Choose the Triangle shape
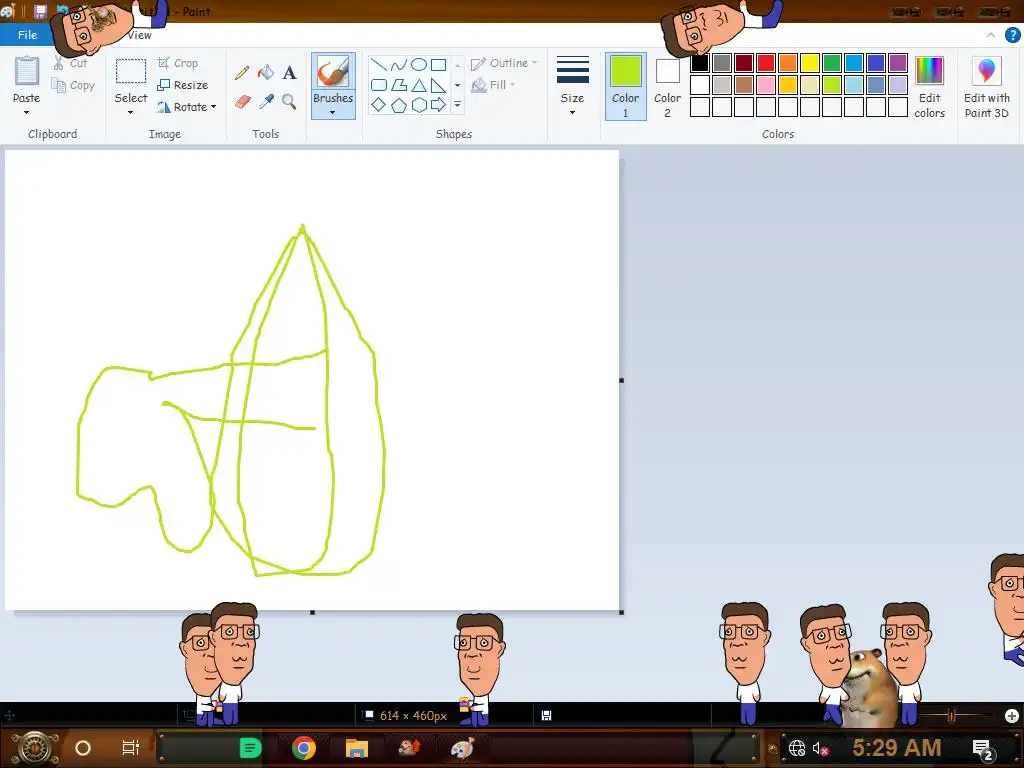 [419, 85]
